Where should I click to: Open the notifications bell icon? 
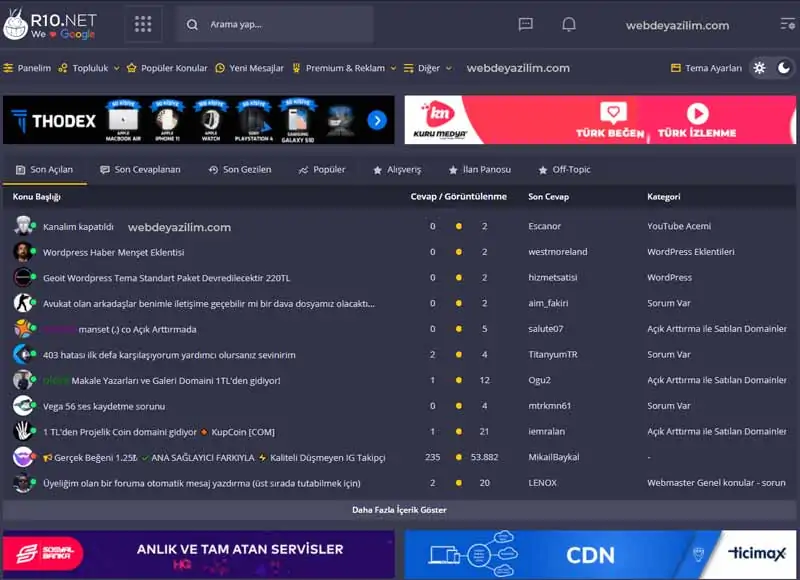click(569, 24)
